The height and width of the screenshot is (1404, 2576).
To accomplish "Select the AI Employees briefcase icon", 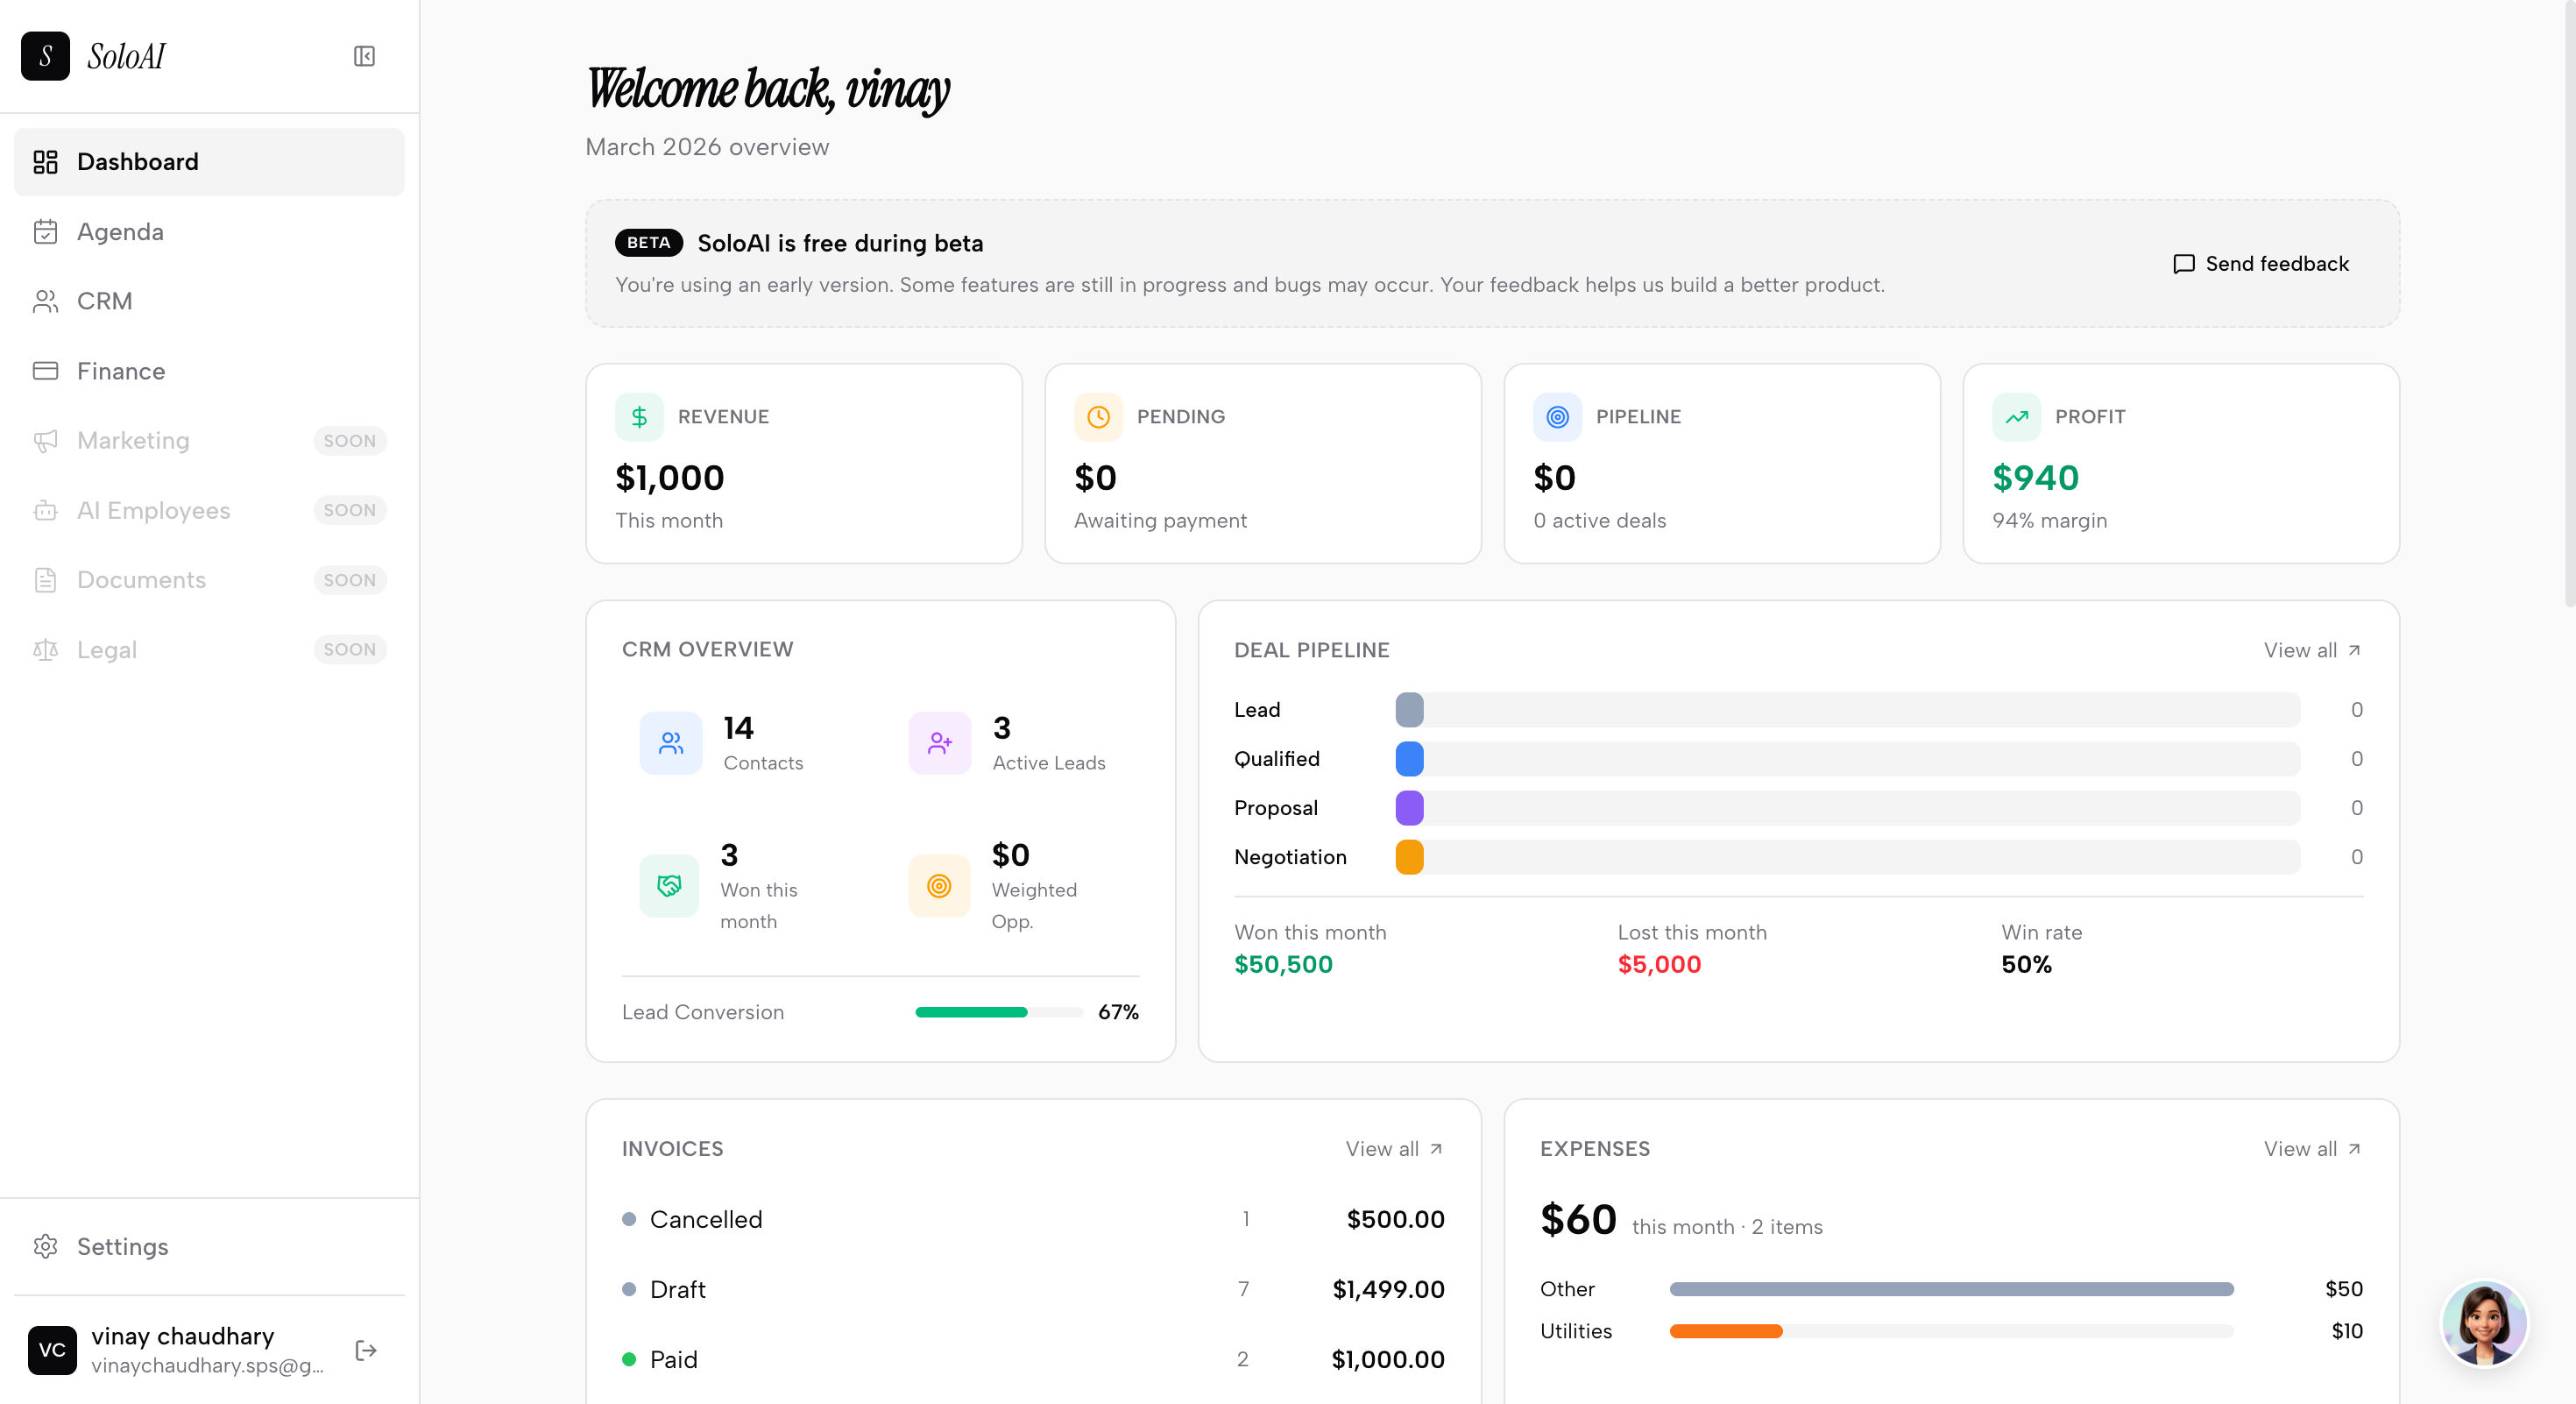I will [x=46, y=510].
